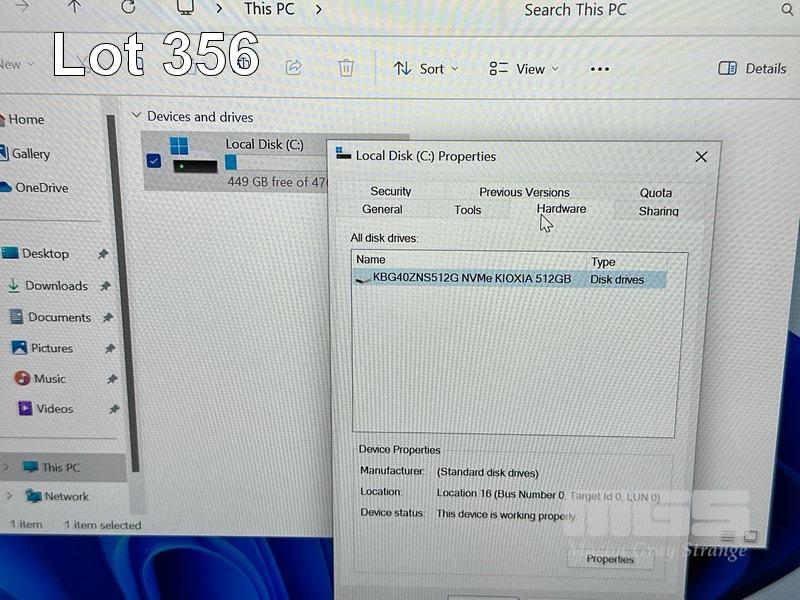Open the Gallery item in sidebar
The image size is (800, 600).
[30, 154]
